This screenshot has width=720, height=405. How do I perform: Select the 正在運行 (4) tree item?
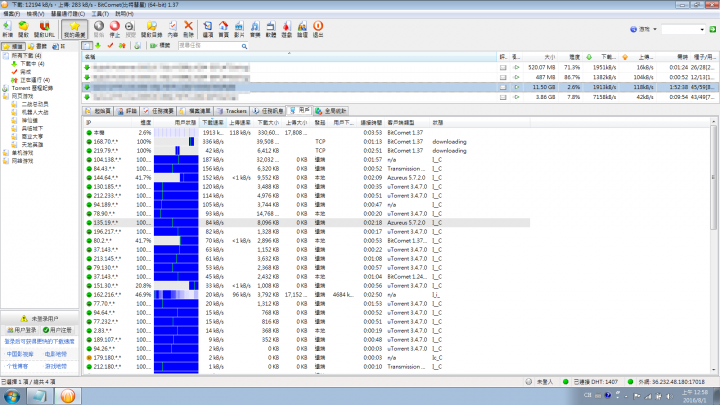coord(34,79)
